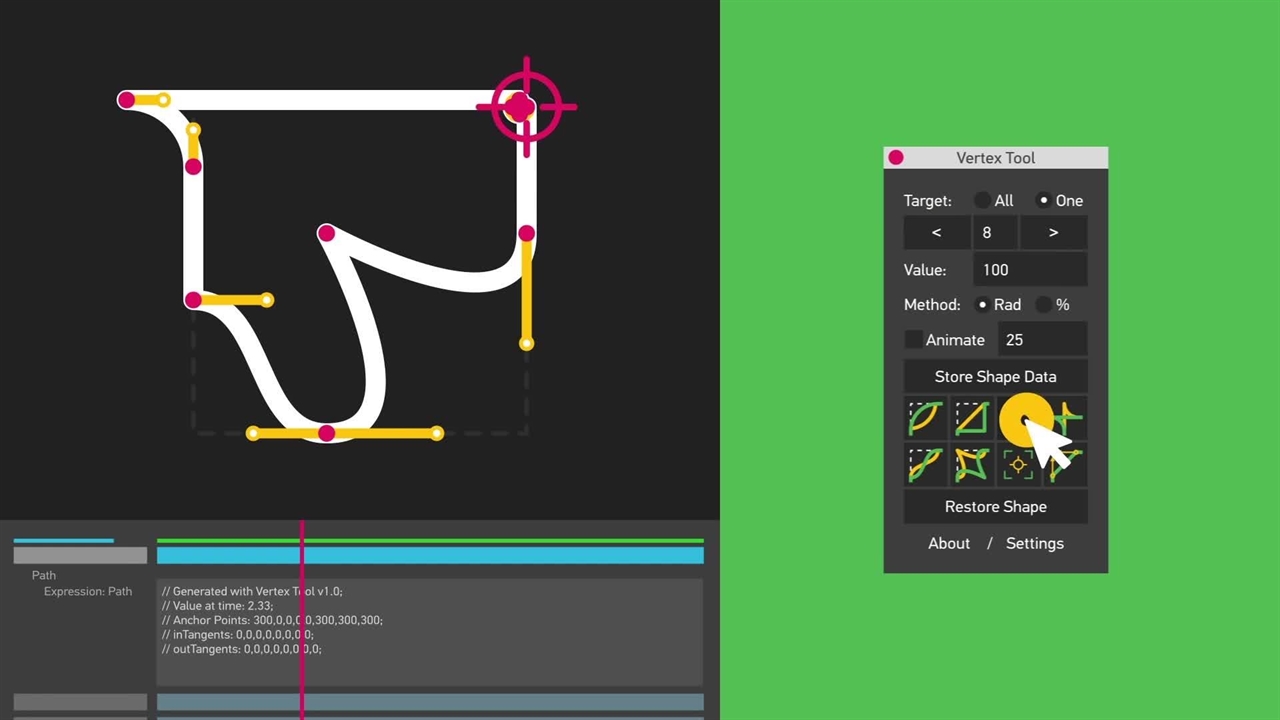The width and height of the screenshot is (1280, 720).
Task: Select the S-curve corner preset icon
Action: tap(925, 464)
